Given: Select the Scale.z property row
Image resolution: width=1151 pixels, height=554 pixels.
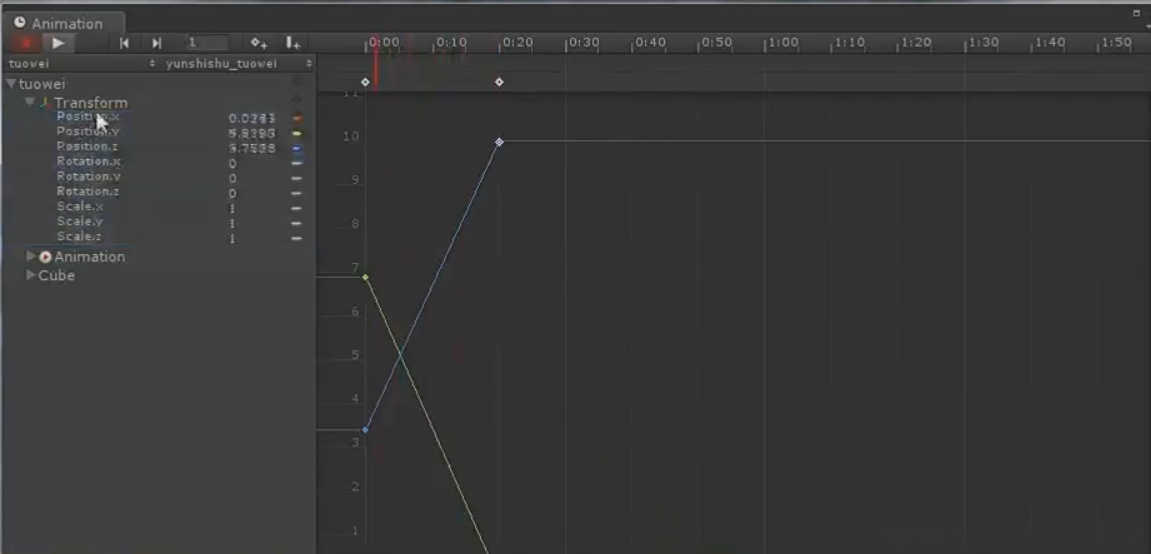Looking at the screenshot, I should (x=160, y=237).
